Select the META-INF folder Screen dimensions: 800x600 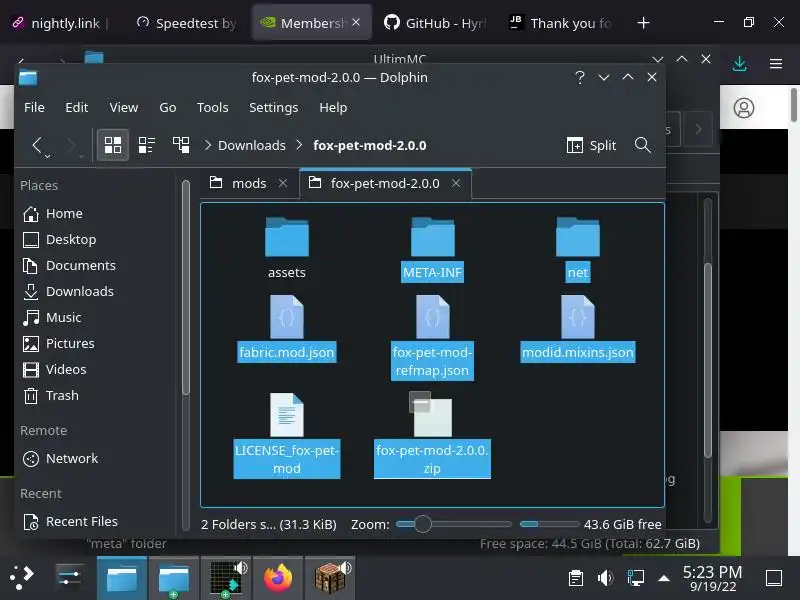point(433,248)
